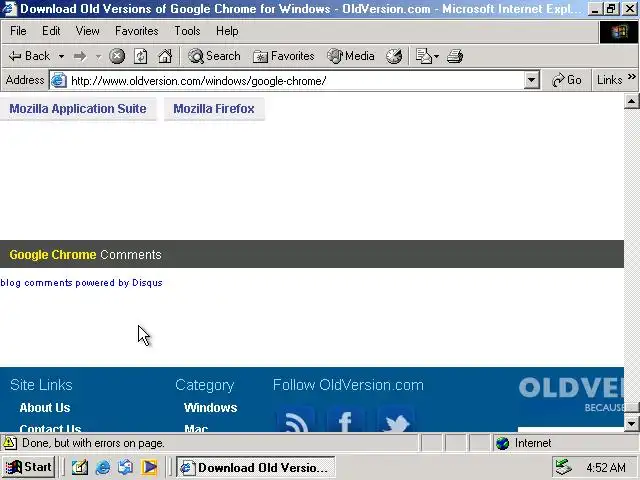Click the Category footer heading
Image resolution: width=640 pixels, height=480 pixels.
tap(204, 385)
